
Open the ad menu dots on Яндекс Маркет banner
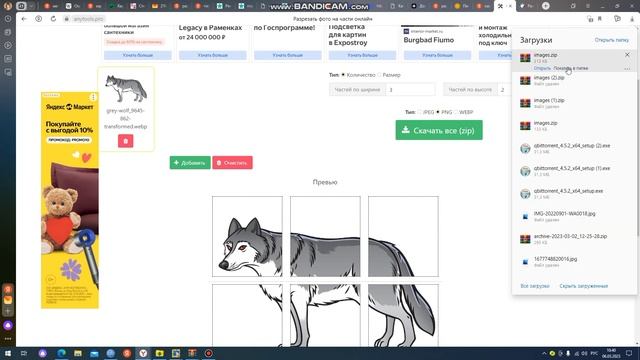[x=93, y=97]
